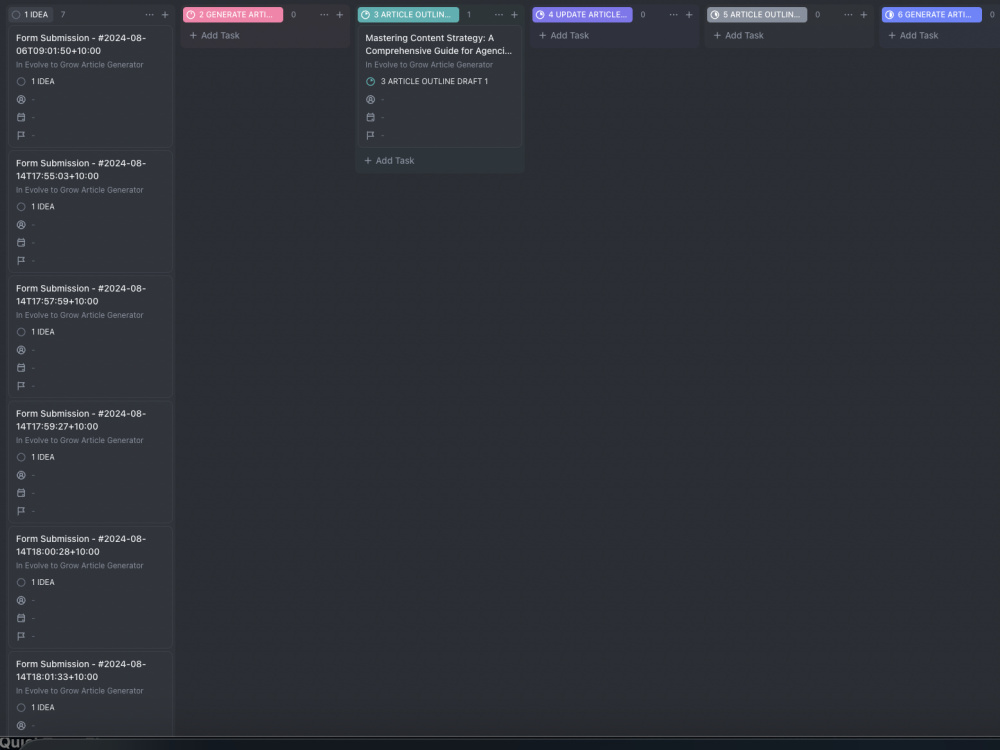This screenshot has width=1000, height=750.
Task: Set due date on 14T17:59:27 form submission card
Action: (x=21, y=493)
